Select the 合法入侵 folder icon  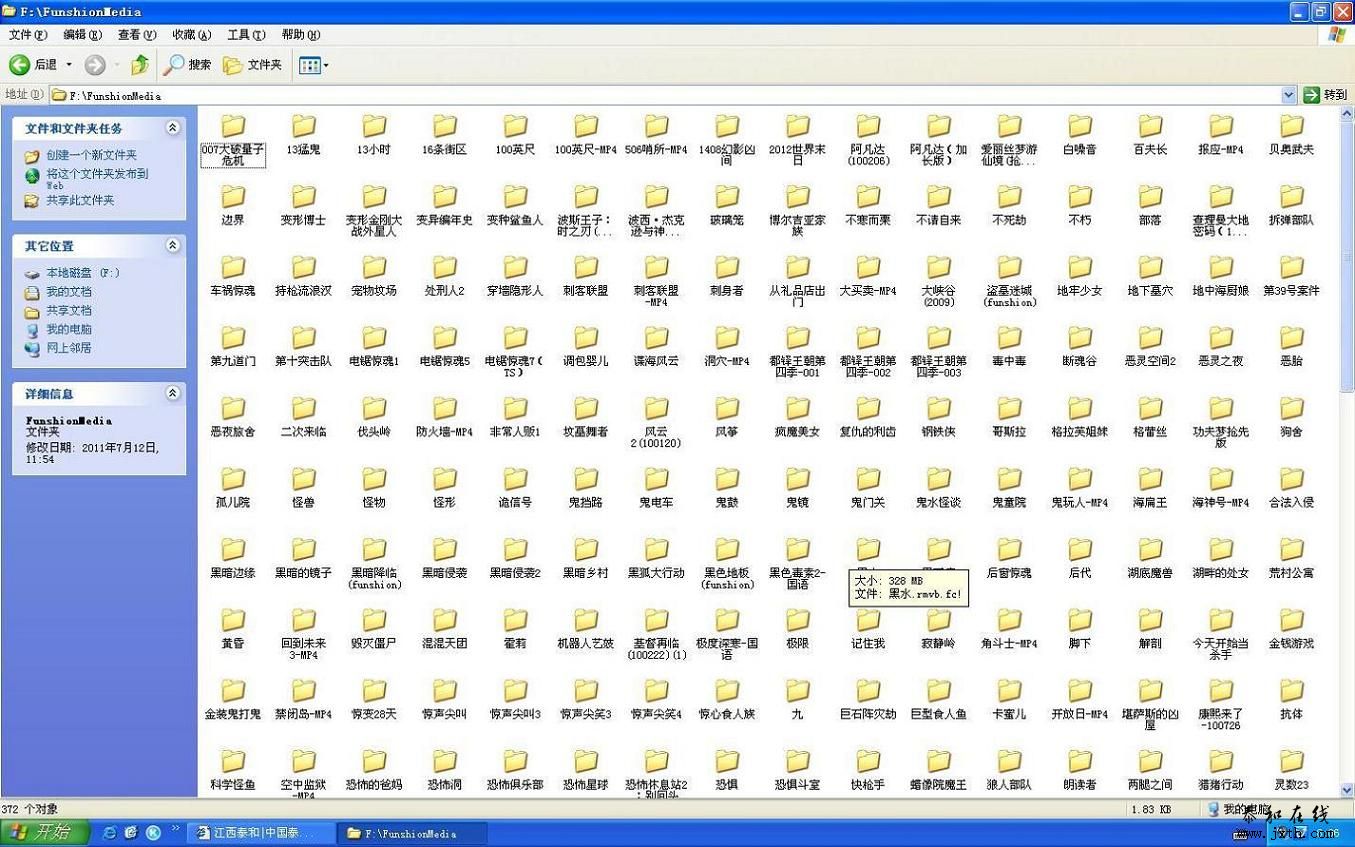(1291, 479)
